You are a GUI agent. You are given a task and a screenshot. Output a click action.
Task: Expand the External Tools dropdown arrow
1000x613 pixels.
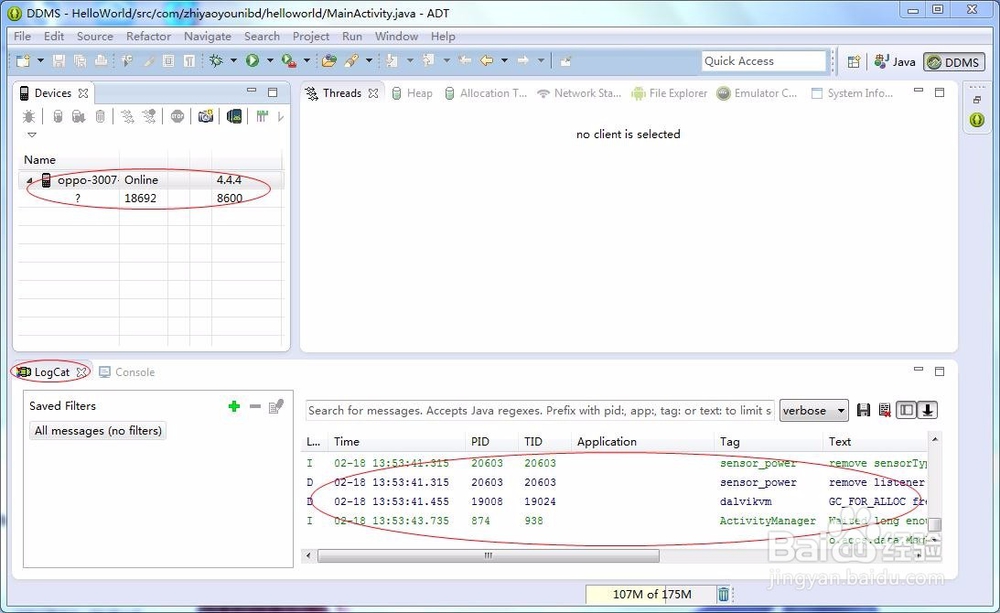point(307,61)
